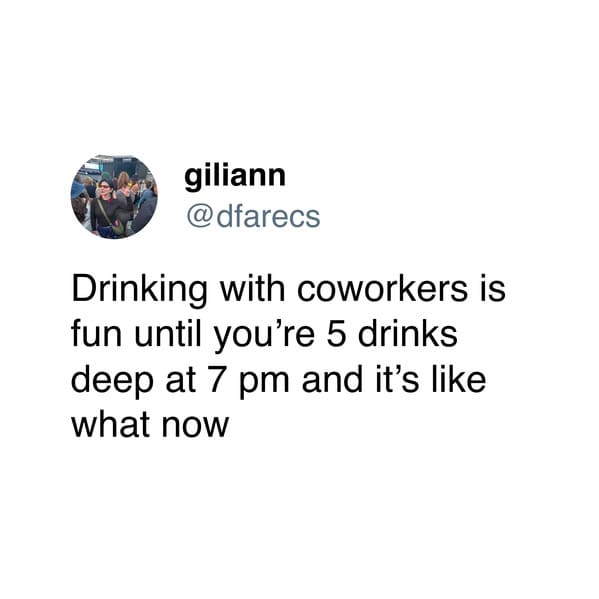Click the word you're in the tweet

[x=264, y=337]
